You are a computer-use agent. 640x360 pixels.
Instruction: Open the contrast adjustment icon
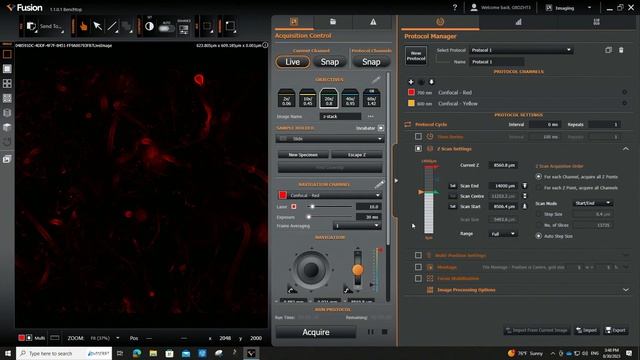pos(149,27)
